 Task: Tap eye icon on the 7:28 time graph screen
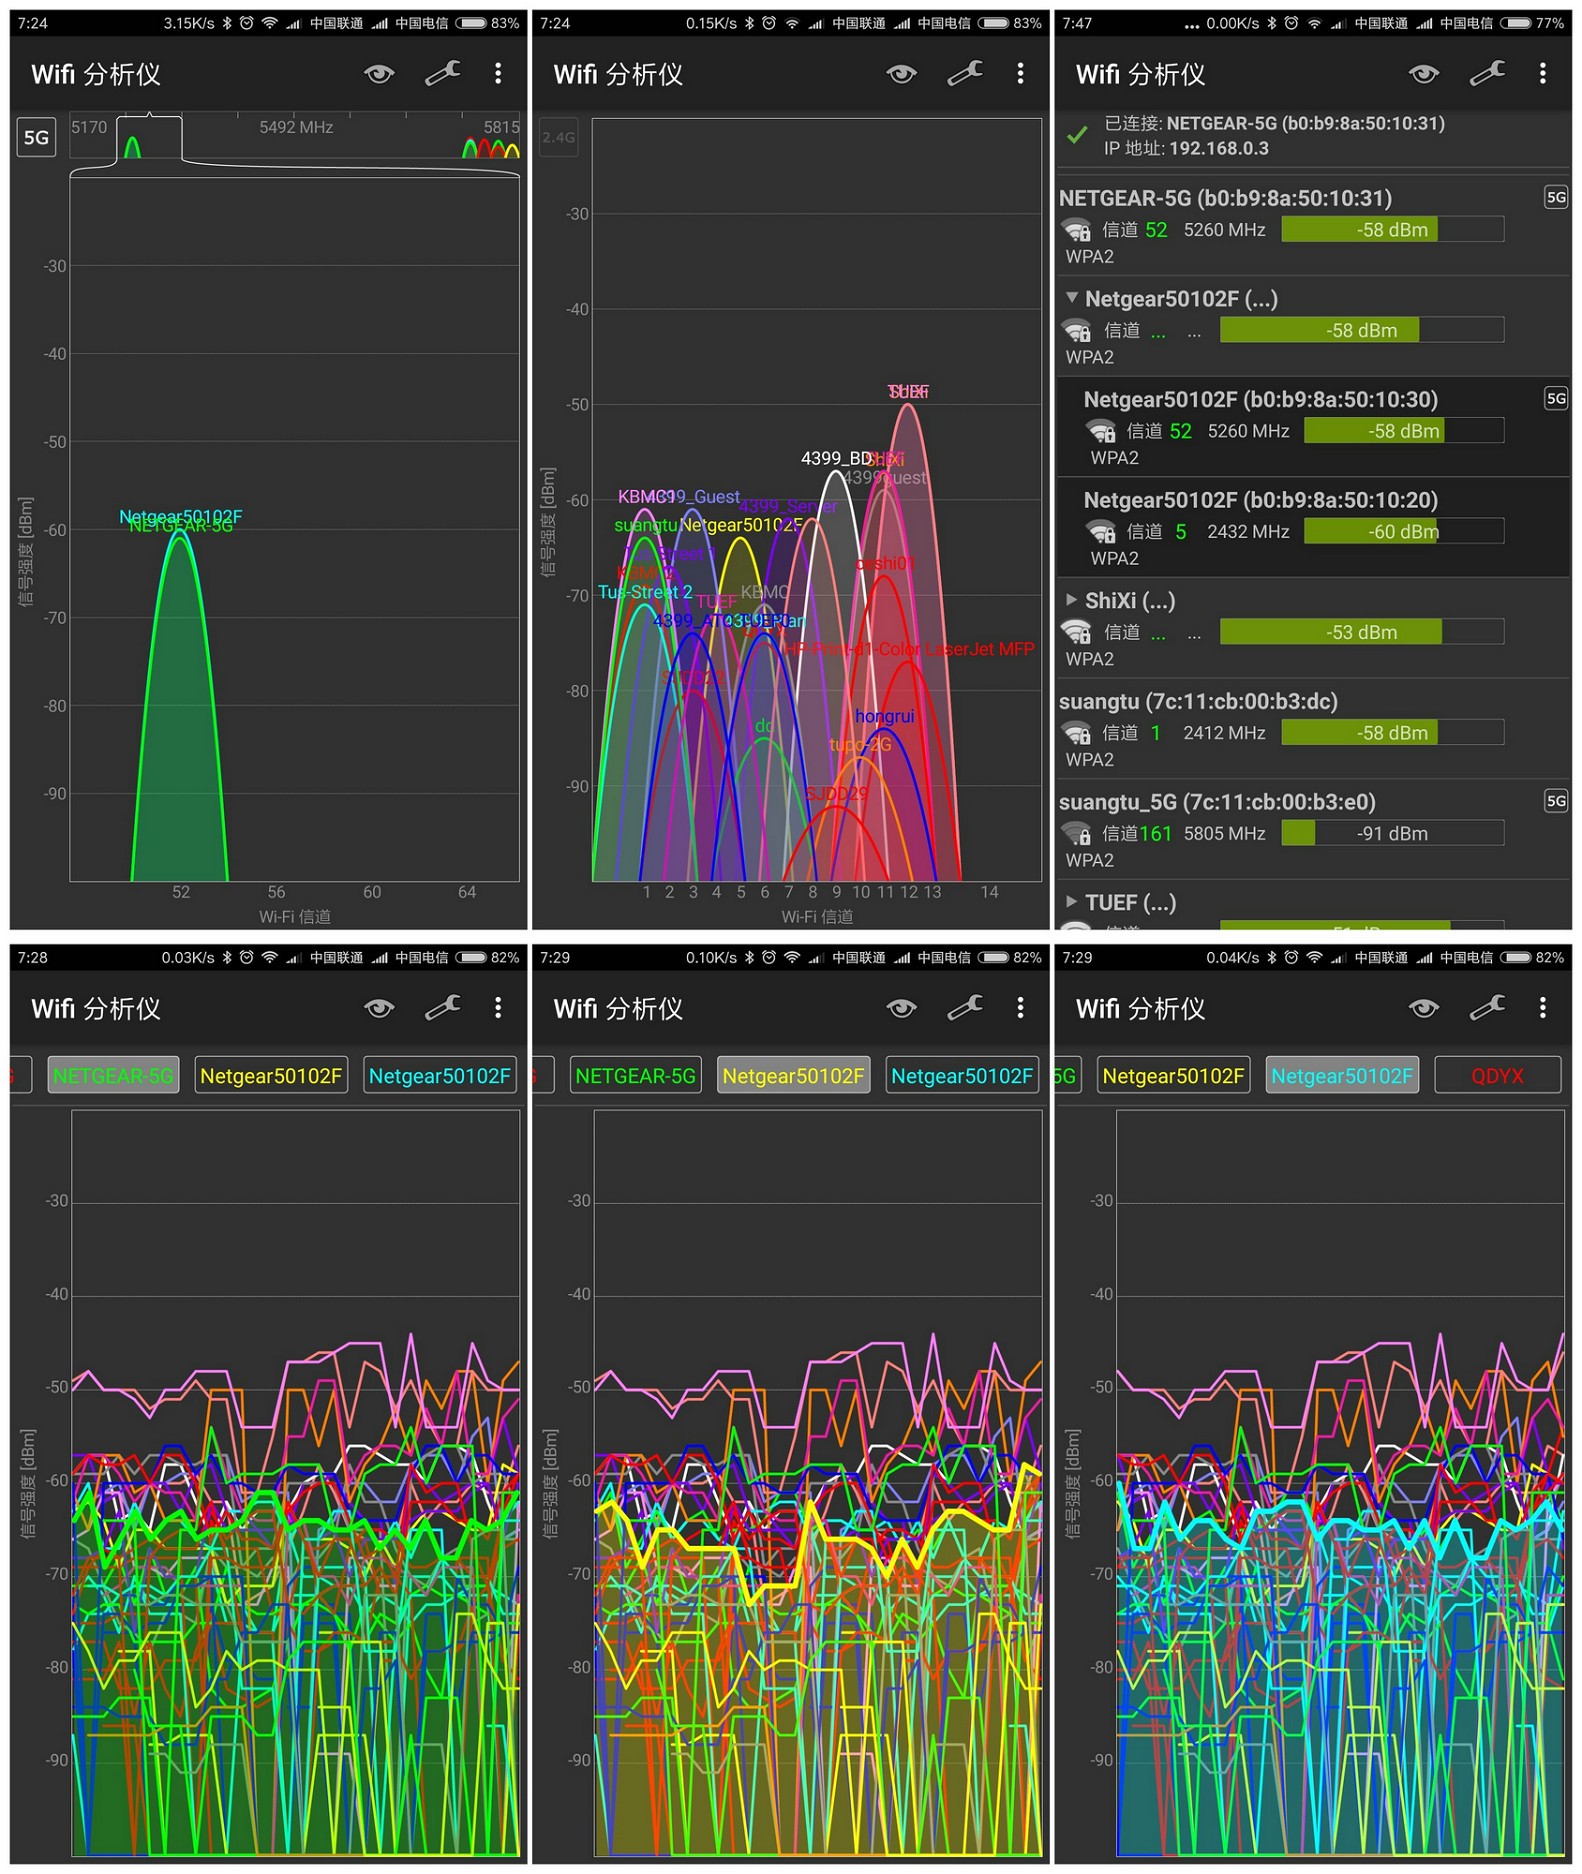pos(379,1008)
